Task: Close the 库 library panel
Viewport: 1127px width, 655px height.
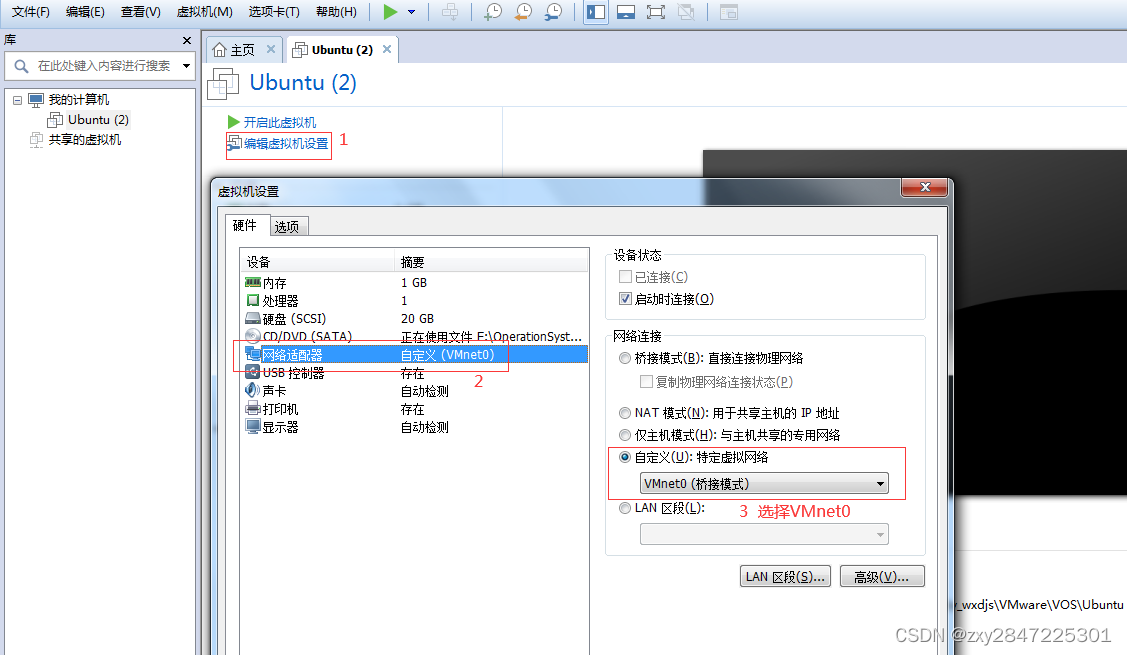Action: coord(187,40)
